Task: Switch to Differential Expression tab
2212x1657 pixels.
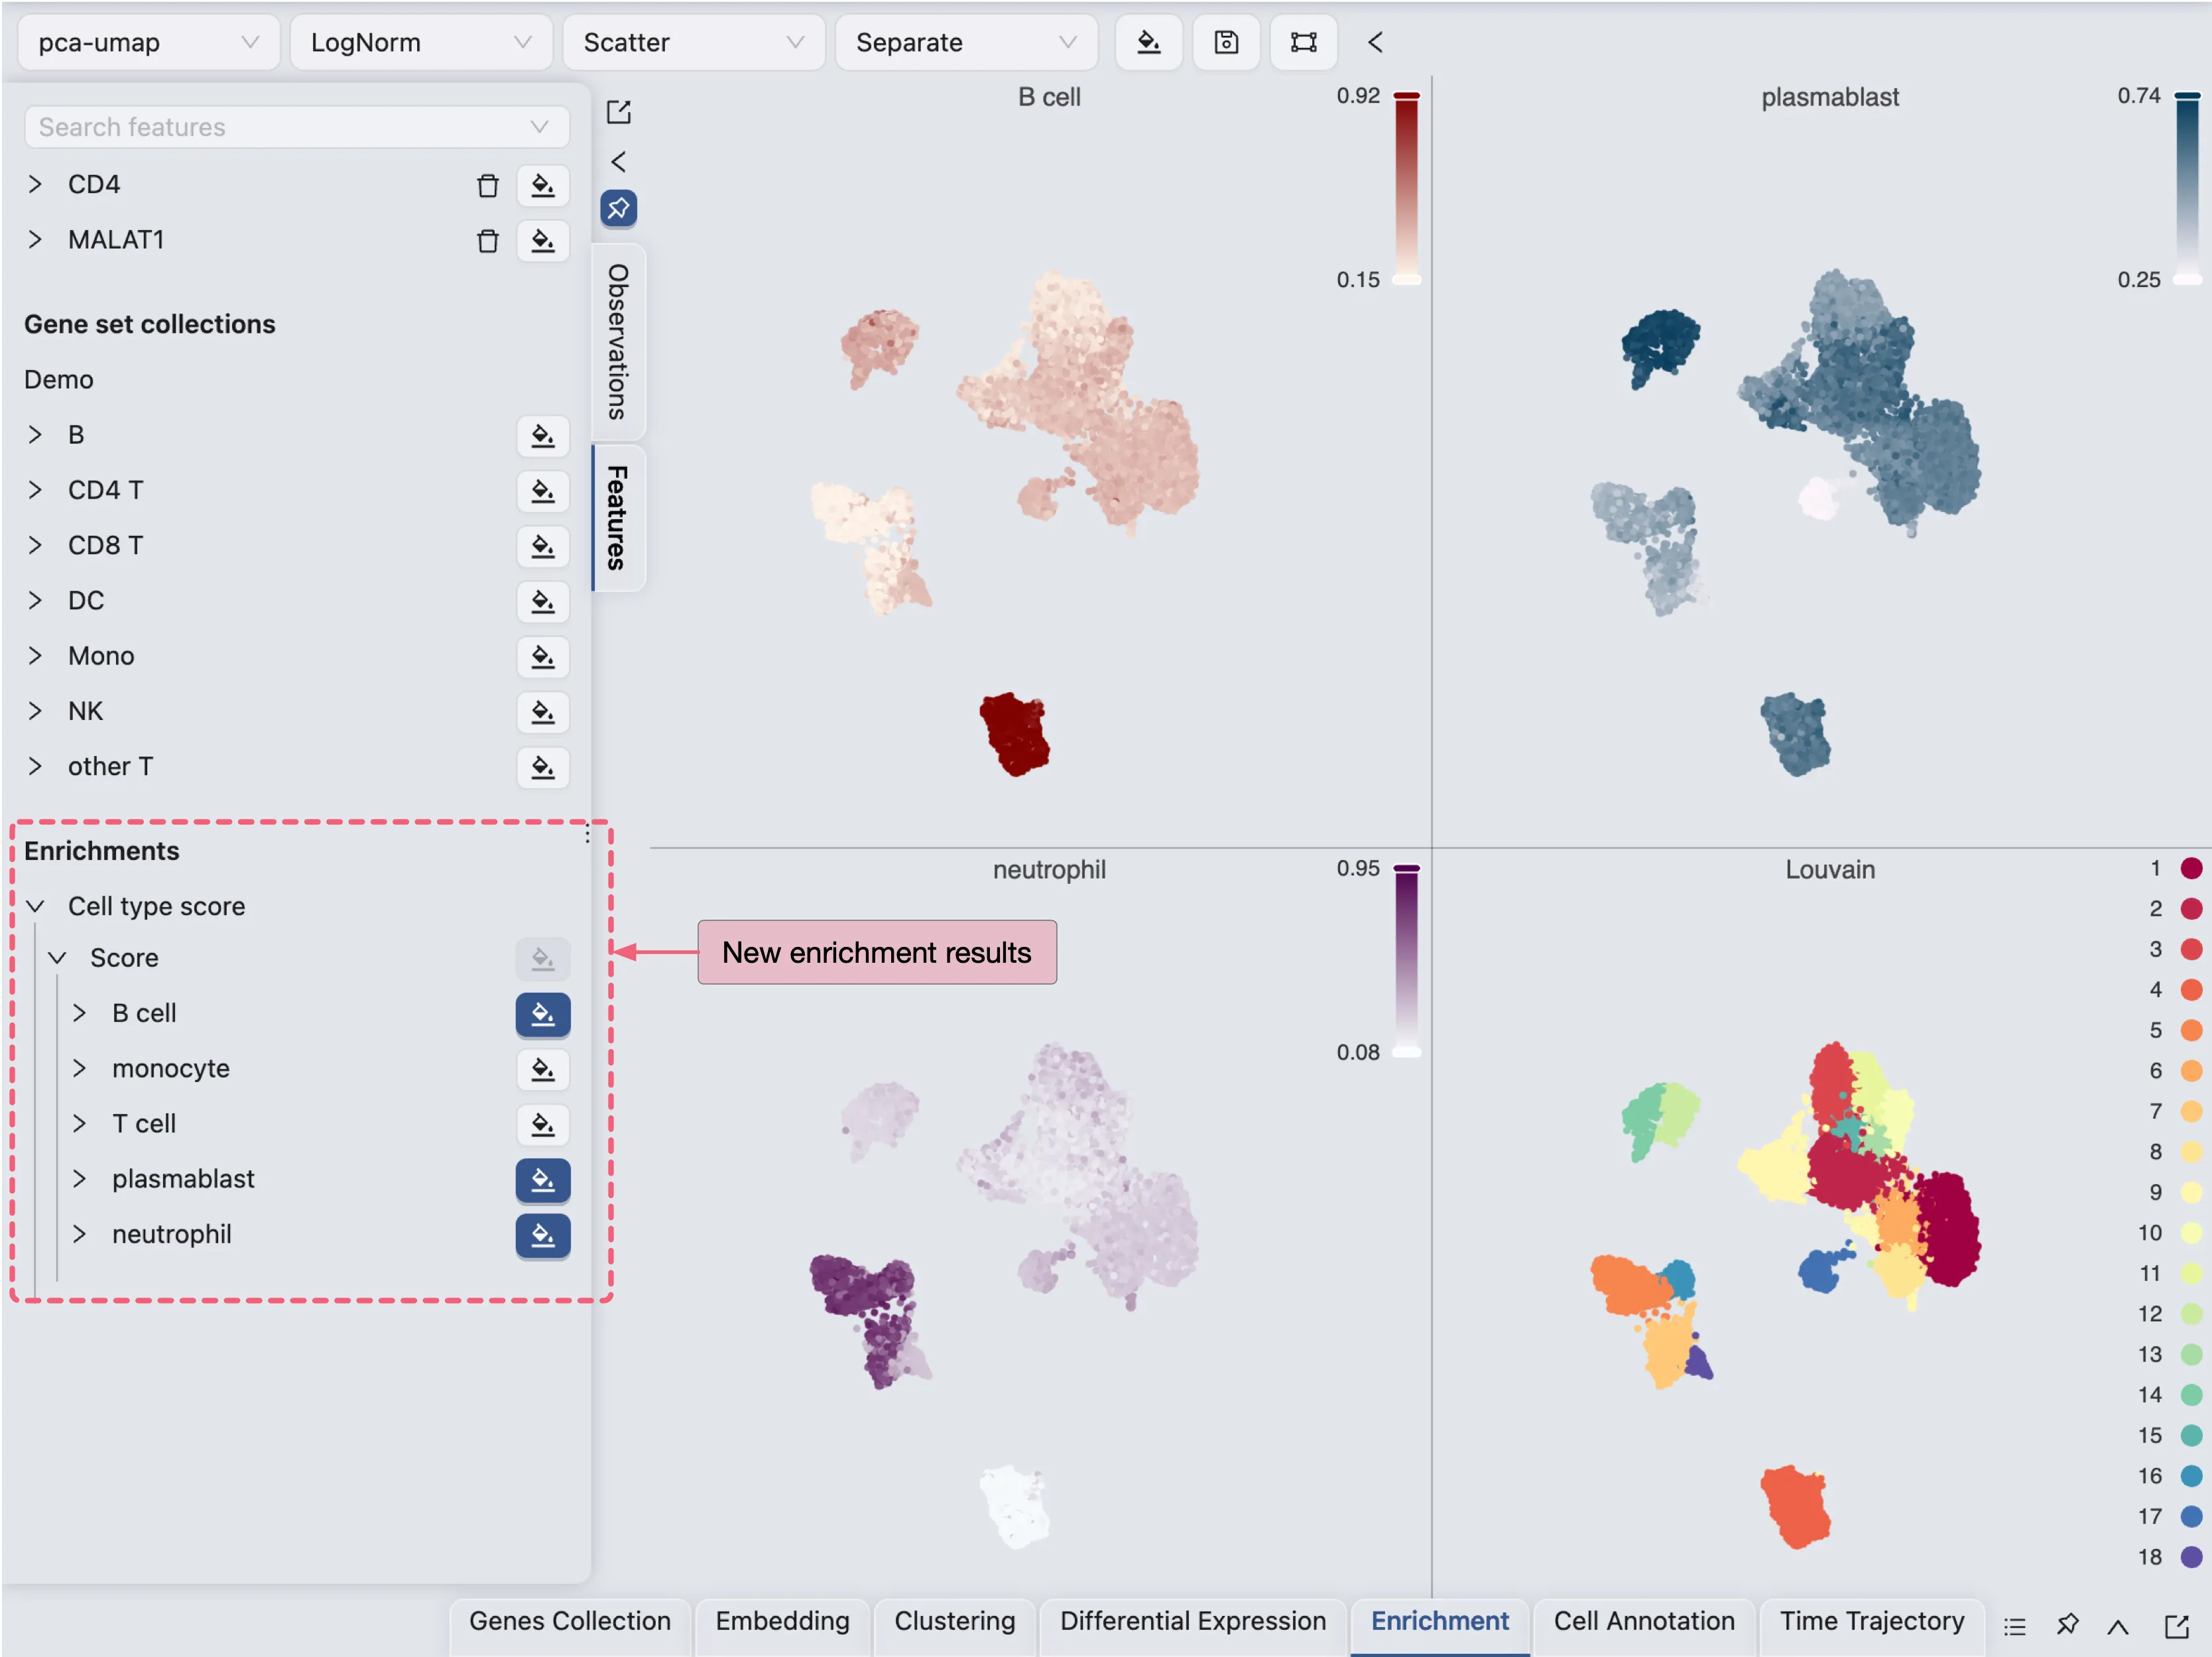Action: click(1192, 1621)
